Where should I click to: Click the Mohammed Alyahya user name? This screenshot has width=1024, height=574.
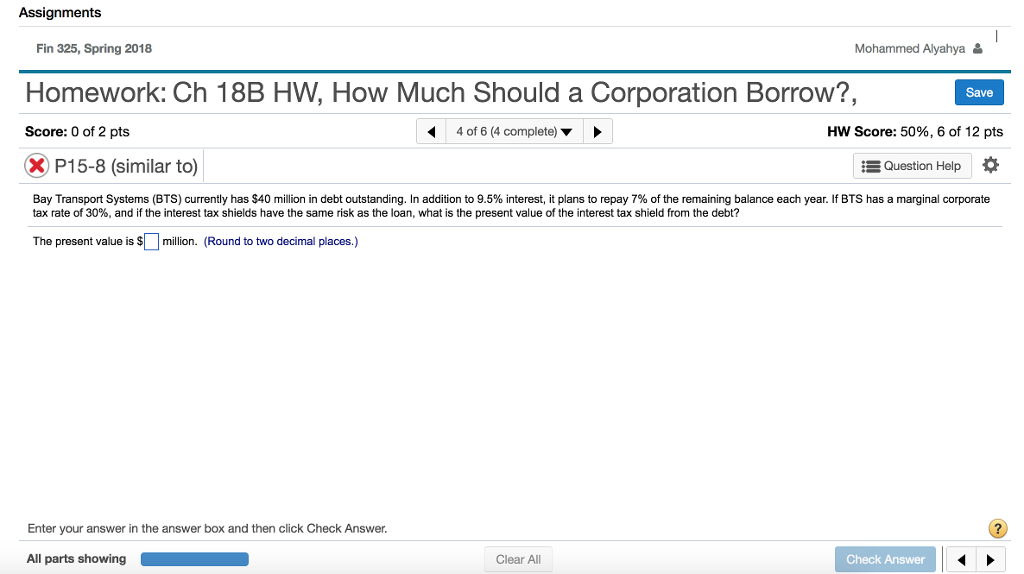point(910,48)
